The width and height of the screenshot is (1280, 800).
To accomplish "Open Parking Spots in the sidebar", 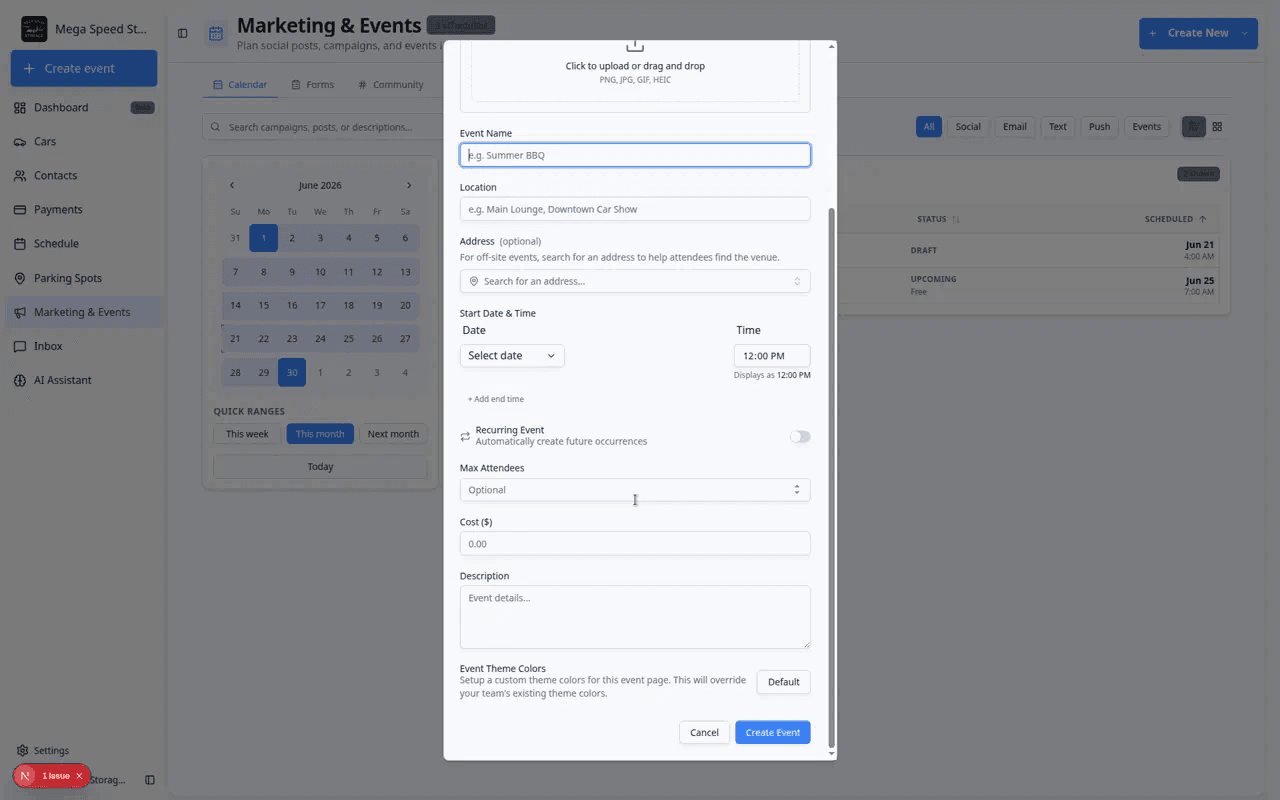I will 68,278.
